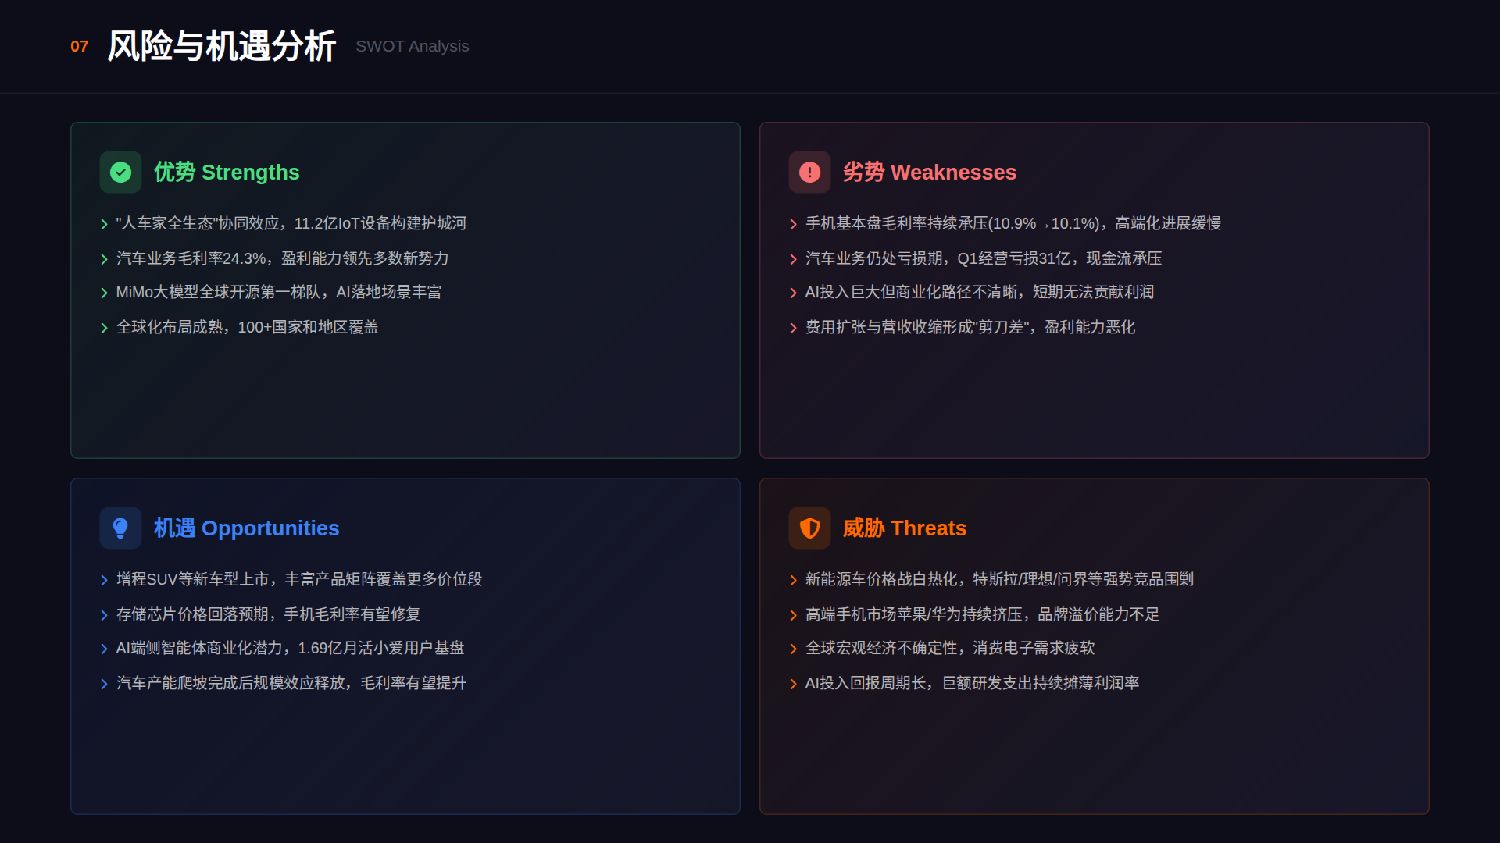1500x843 pixels.
Task: Click the bullet mentioning "剪刀差"
Action: (970, 327)
